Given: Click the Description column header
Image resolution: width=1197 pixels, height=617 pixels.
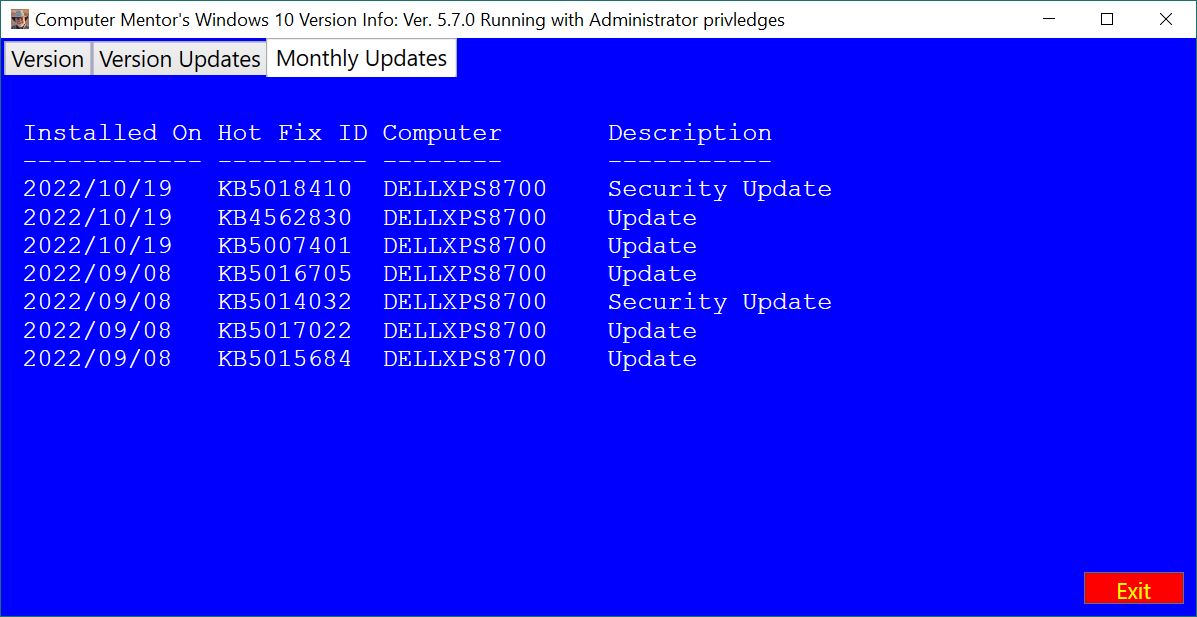Looking at the screenshot, I should (x=689, y=133).
